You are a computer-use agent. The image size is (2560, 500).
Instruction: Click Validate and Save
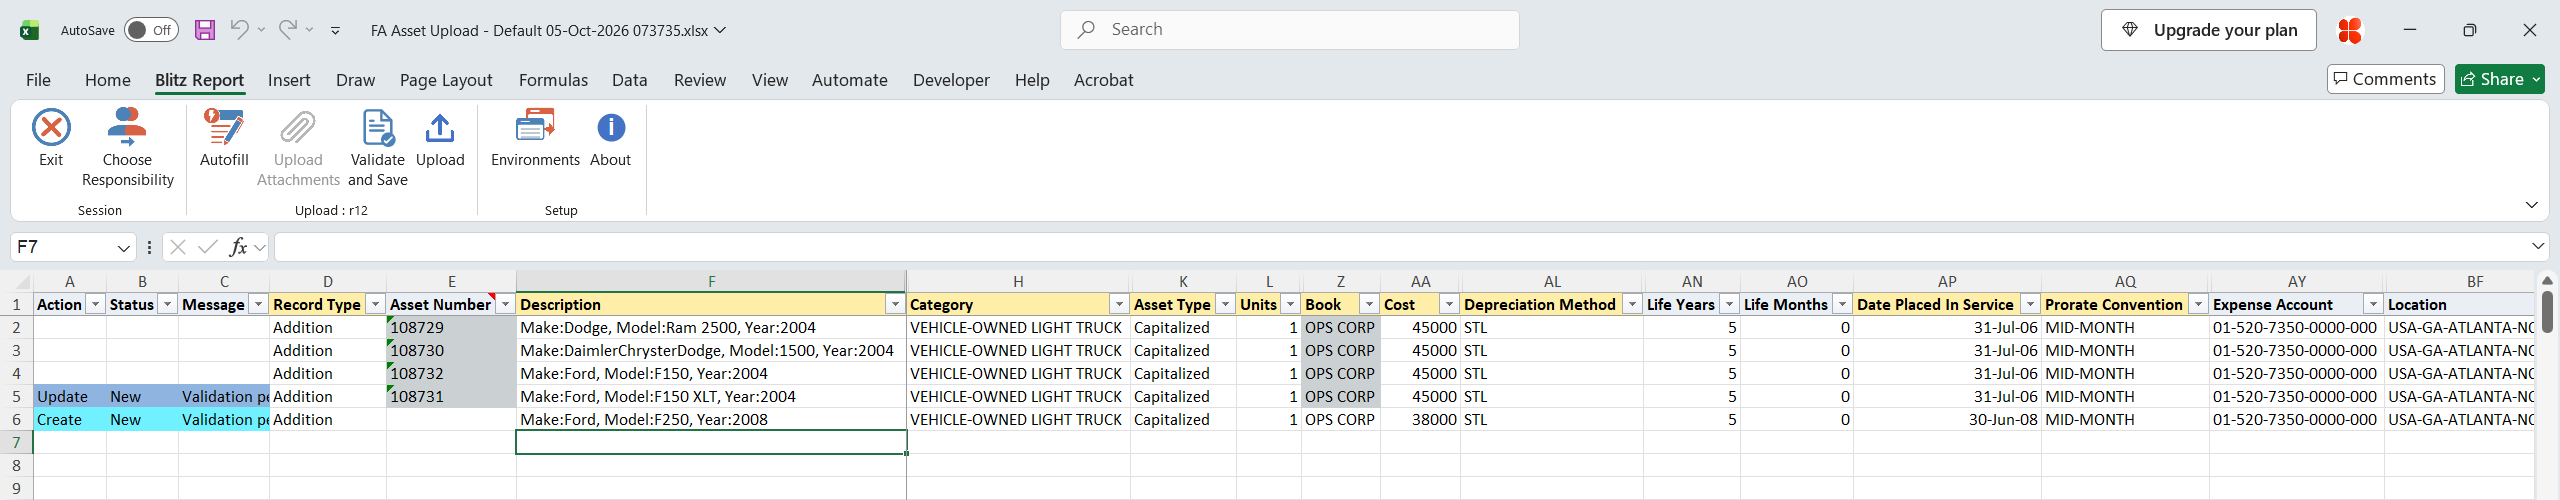[x=378, y=148]
